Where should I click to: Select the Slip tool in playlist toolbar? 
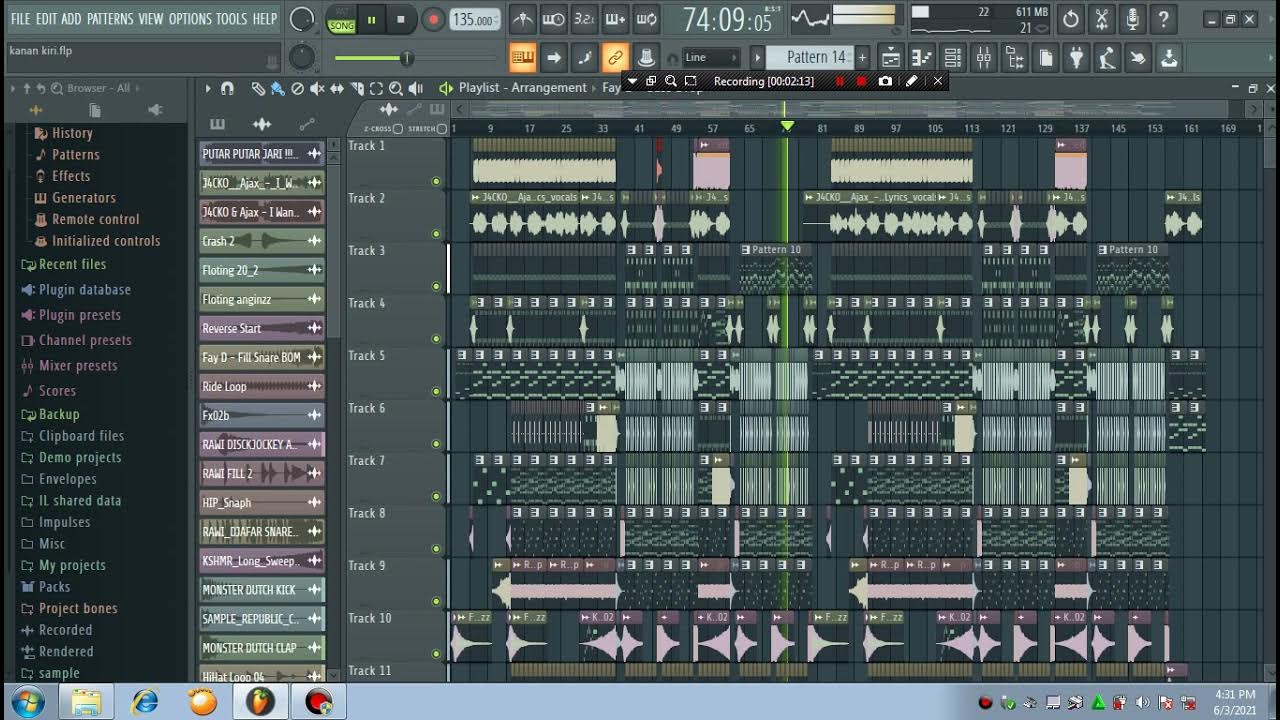coord(337,89)
